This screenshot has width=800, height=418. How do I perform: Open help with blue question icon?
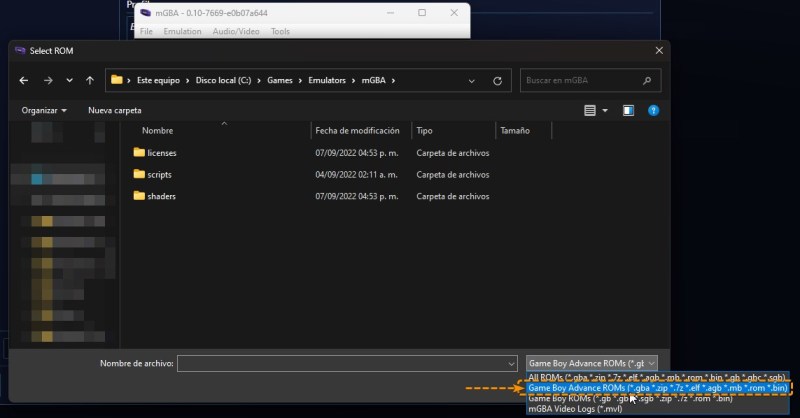click(x=653, y=110)
